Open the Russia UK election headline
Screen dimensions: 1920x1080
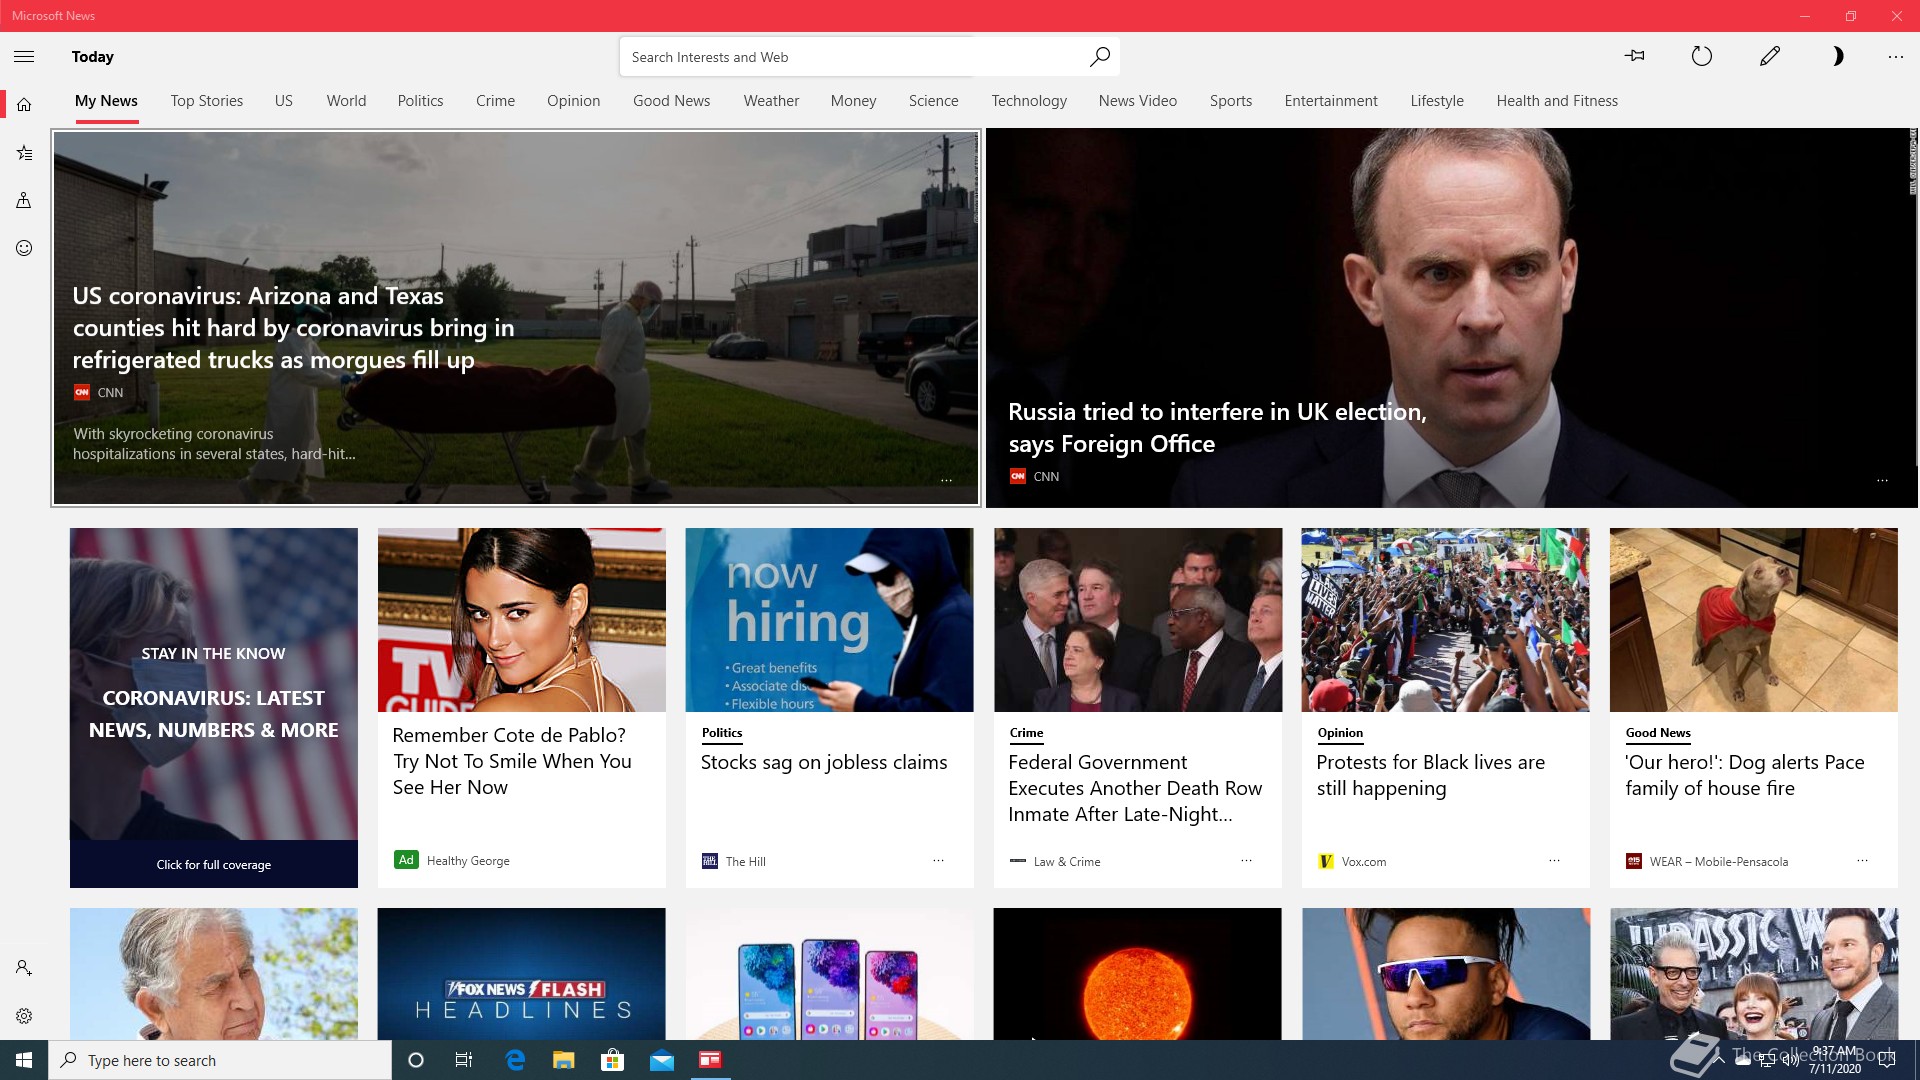[x=1217, y=428]
